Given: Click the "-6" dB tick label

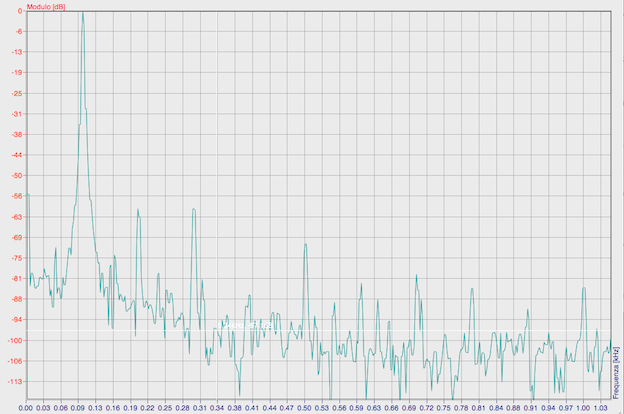Looking at the screenshot, I should coord(20,31).
